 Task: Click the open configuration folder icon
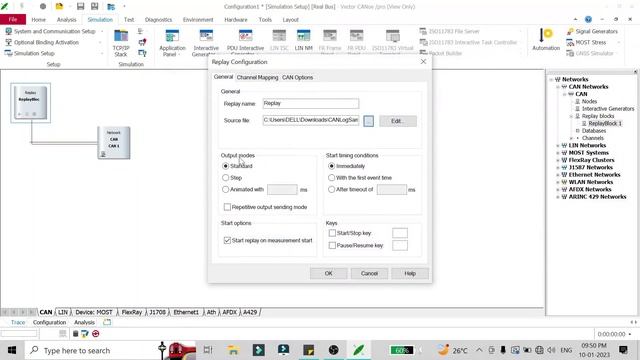point(59,7)
